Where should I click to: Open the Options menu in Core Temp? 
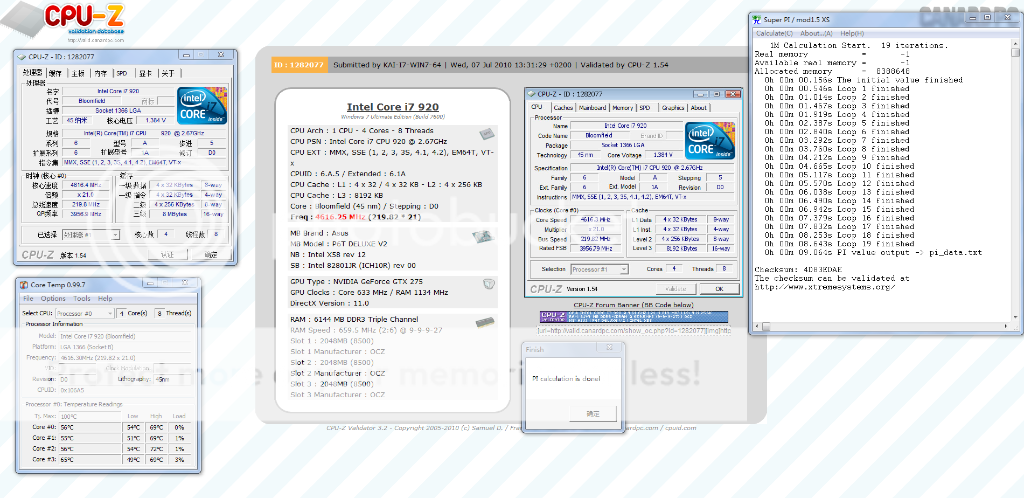pyautogui.click(x=55, y=298)
